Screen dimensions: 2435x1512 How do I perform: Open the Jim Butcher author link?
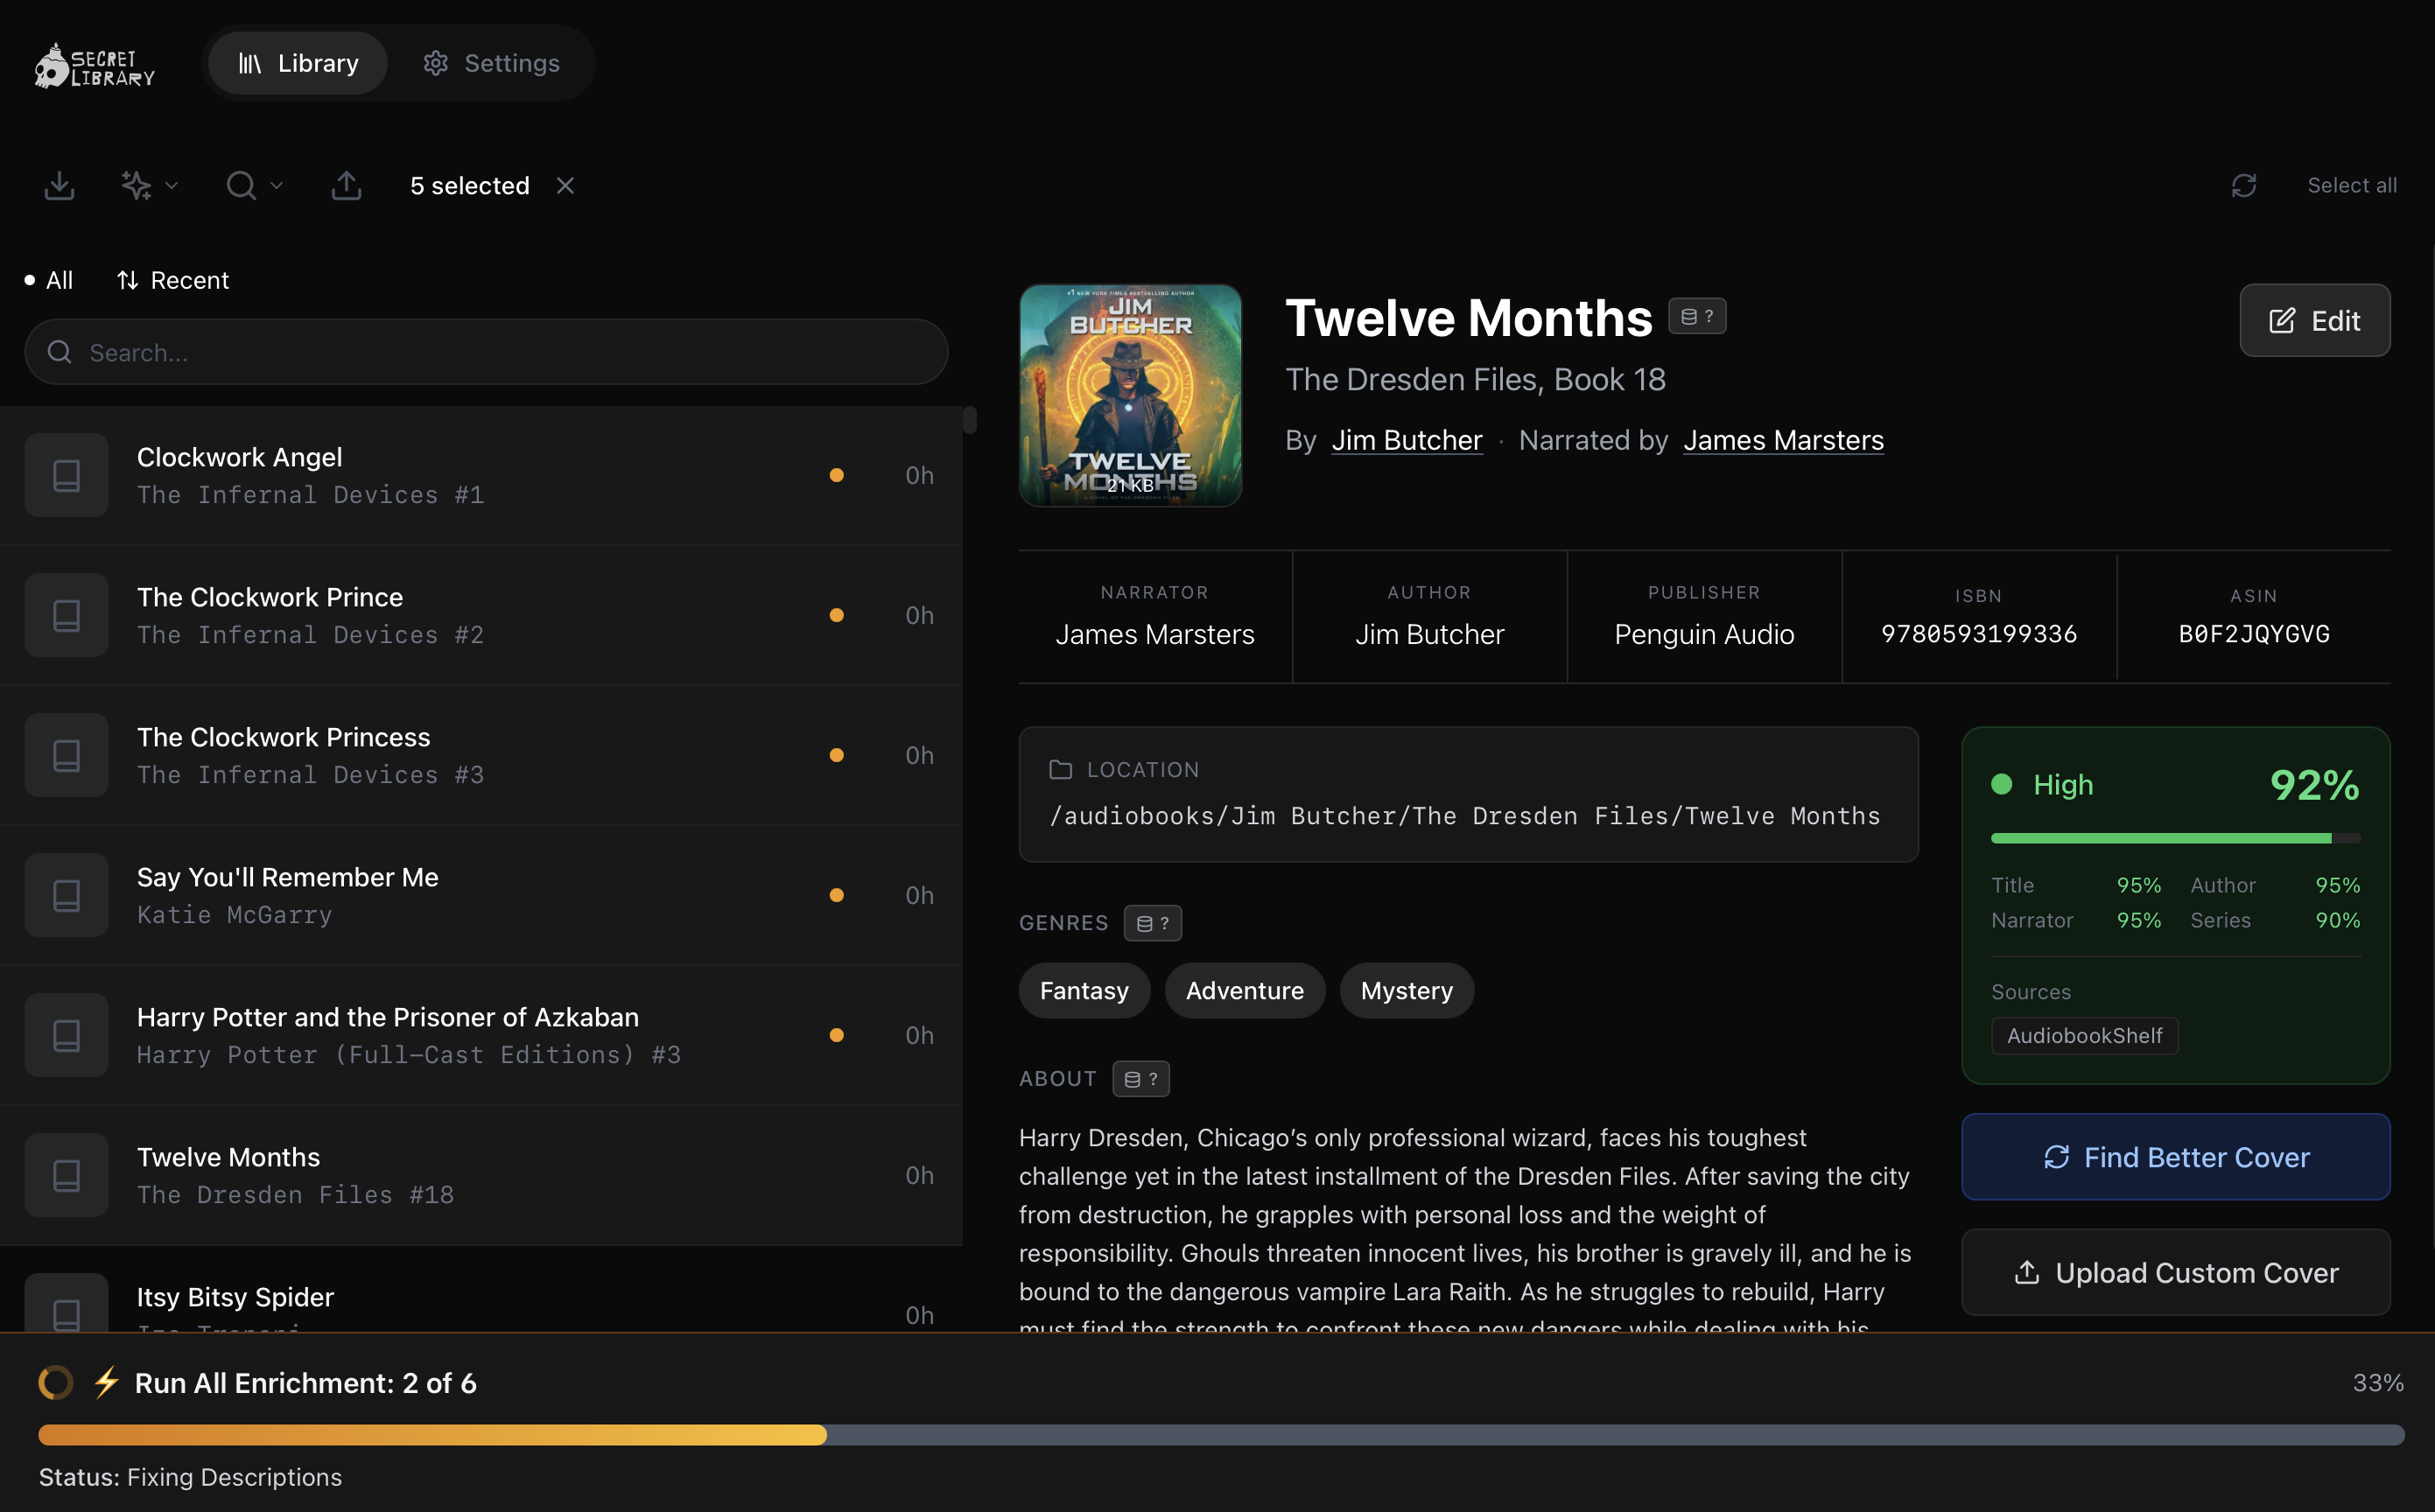pos(1406,440)
